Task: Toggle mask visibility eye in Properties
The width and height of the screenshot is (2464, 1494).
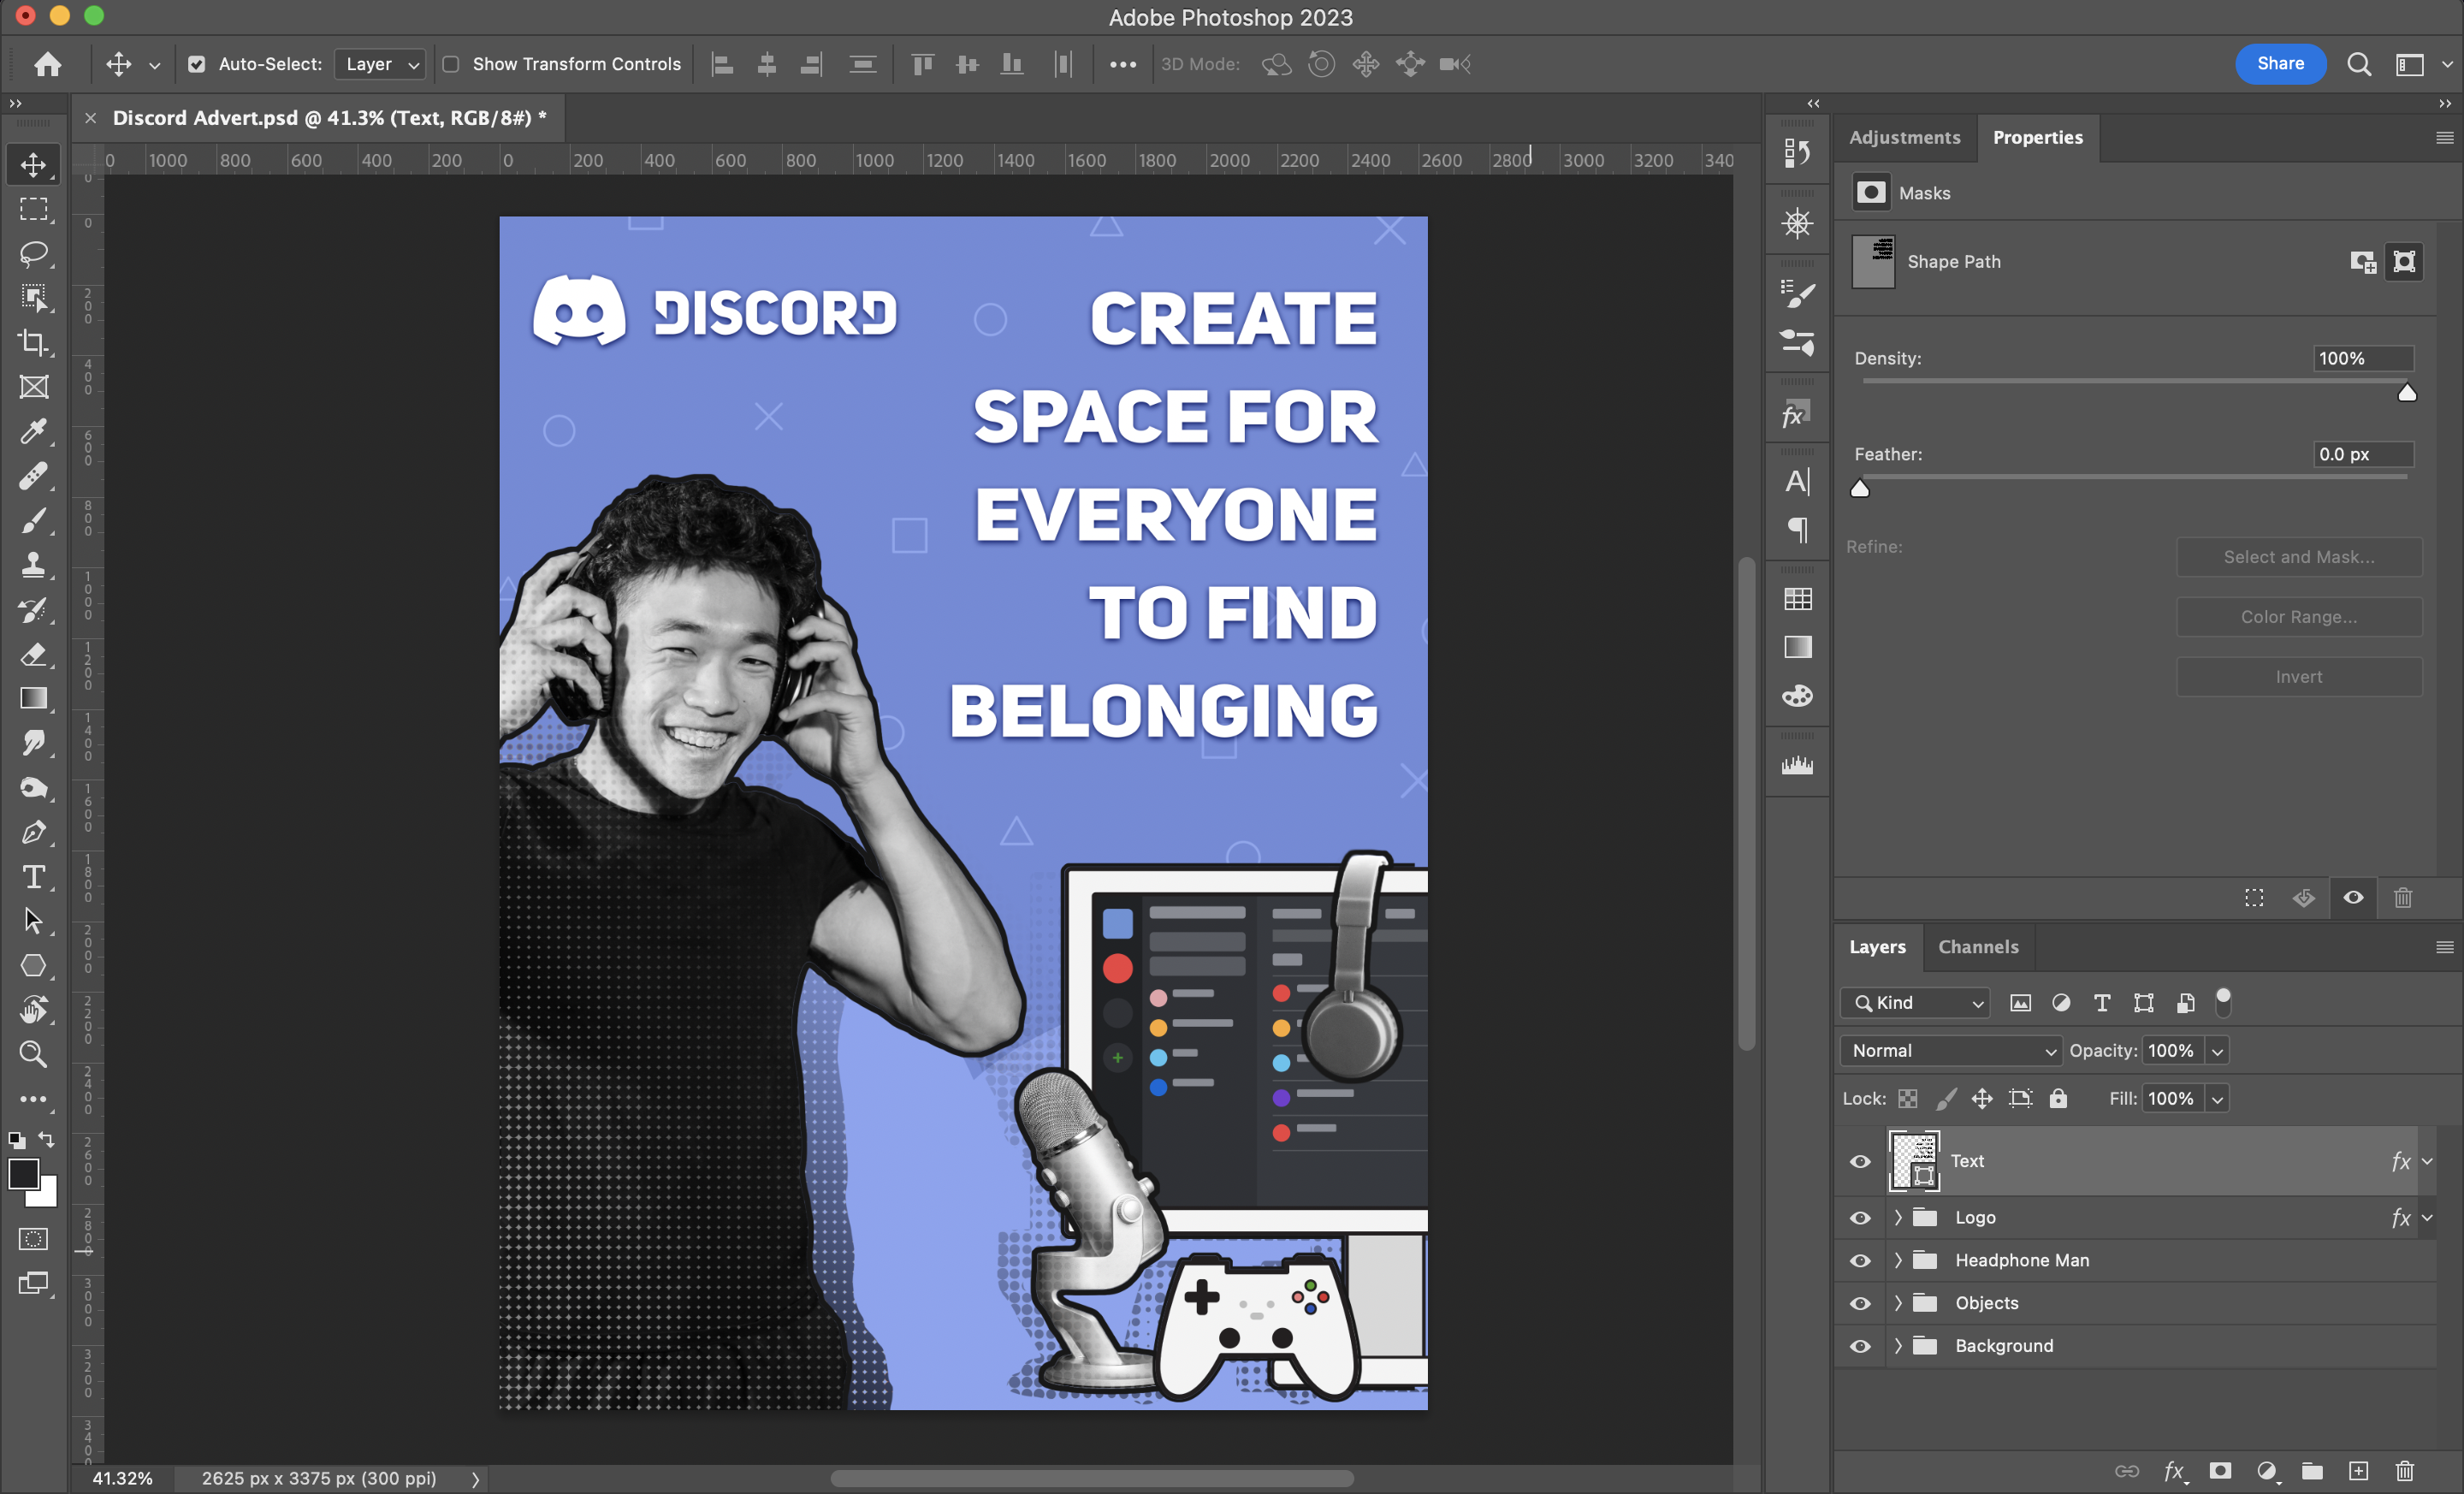Action: click(2353, 897)
